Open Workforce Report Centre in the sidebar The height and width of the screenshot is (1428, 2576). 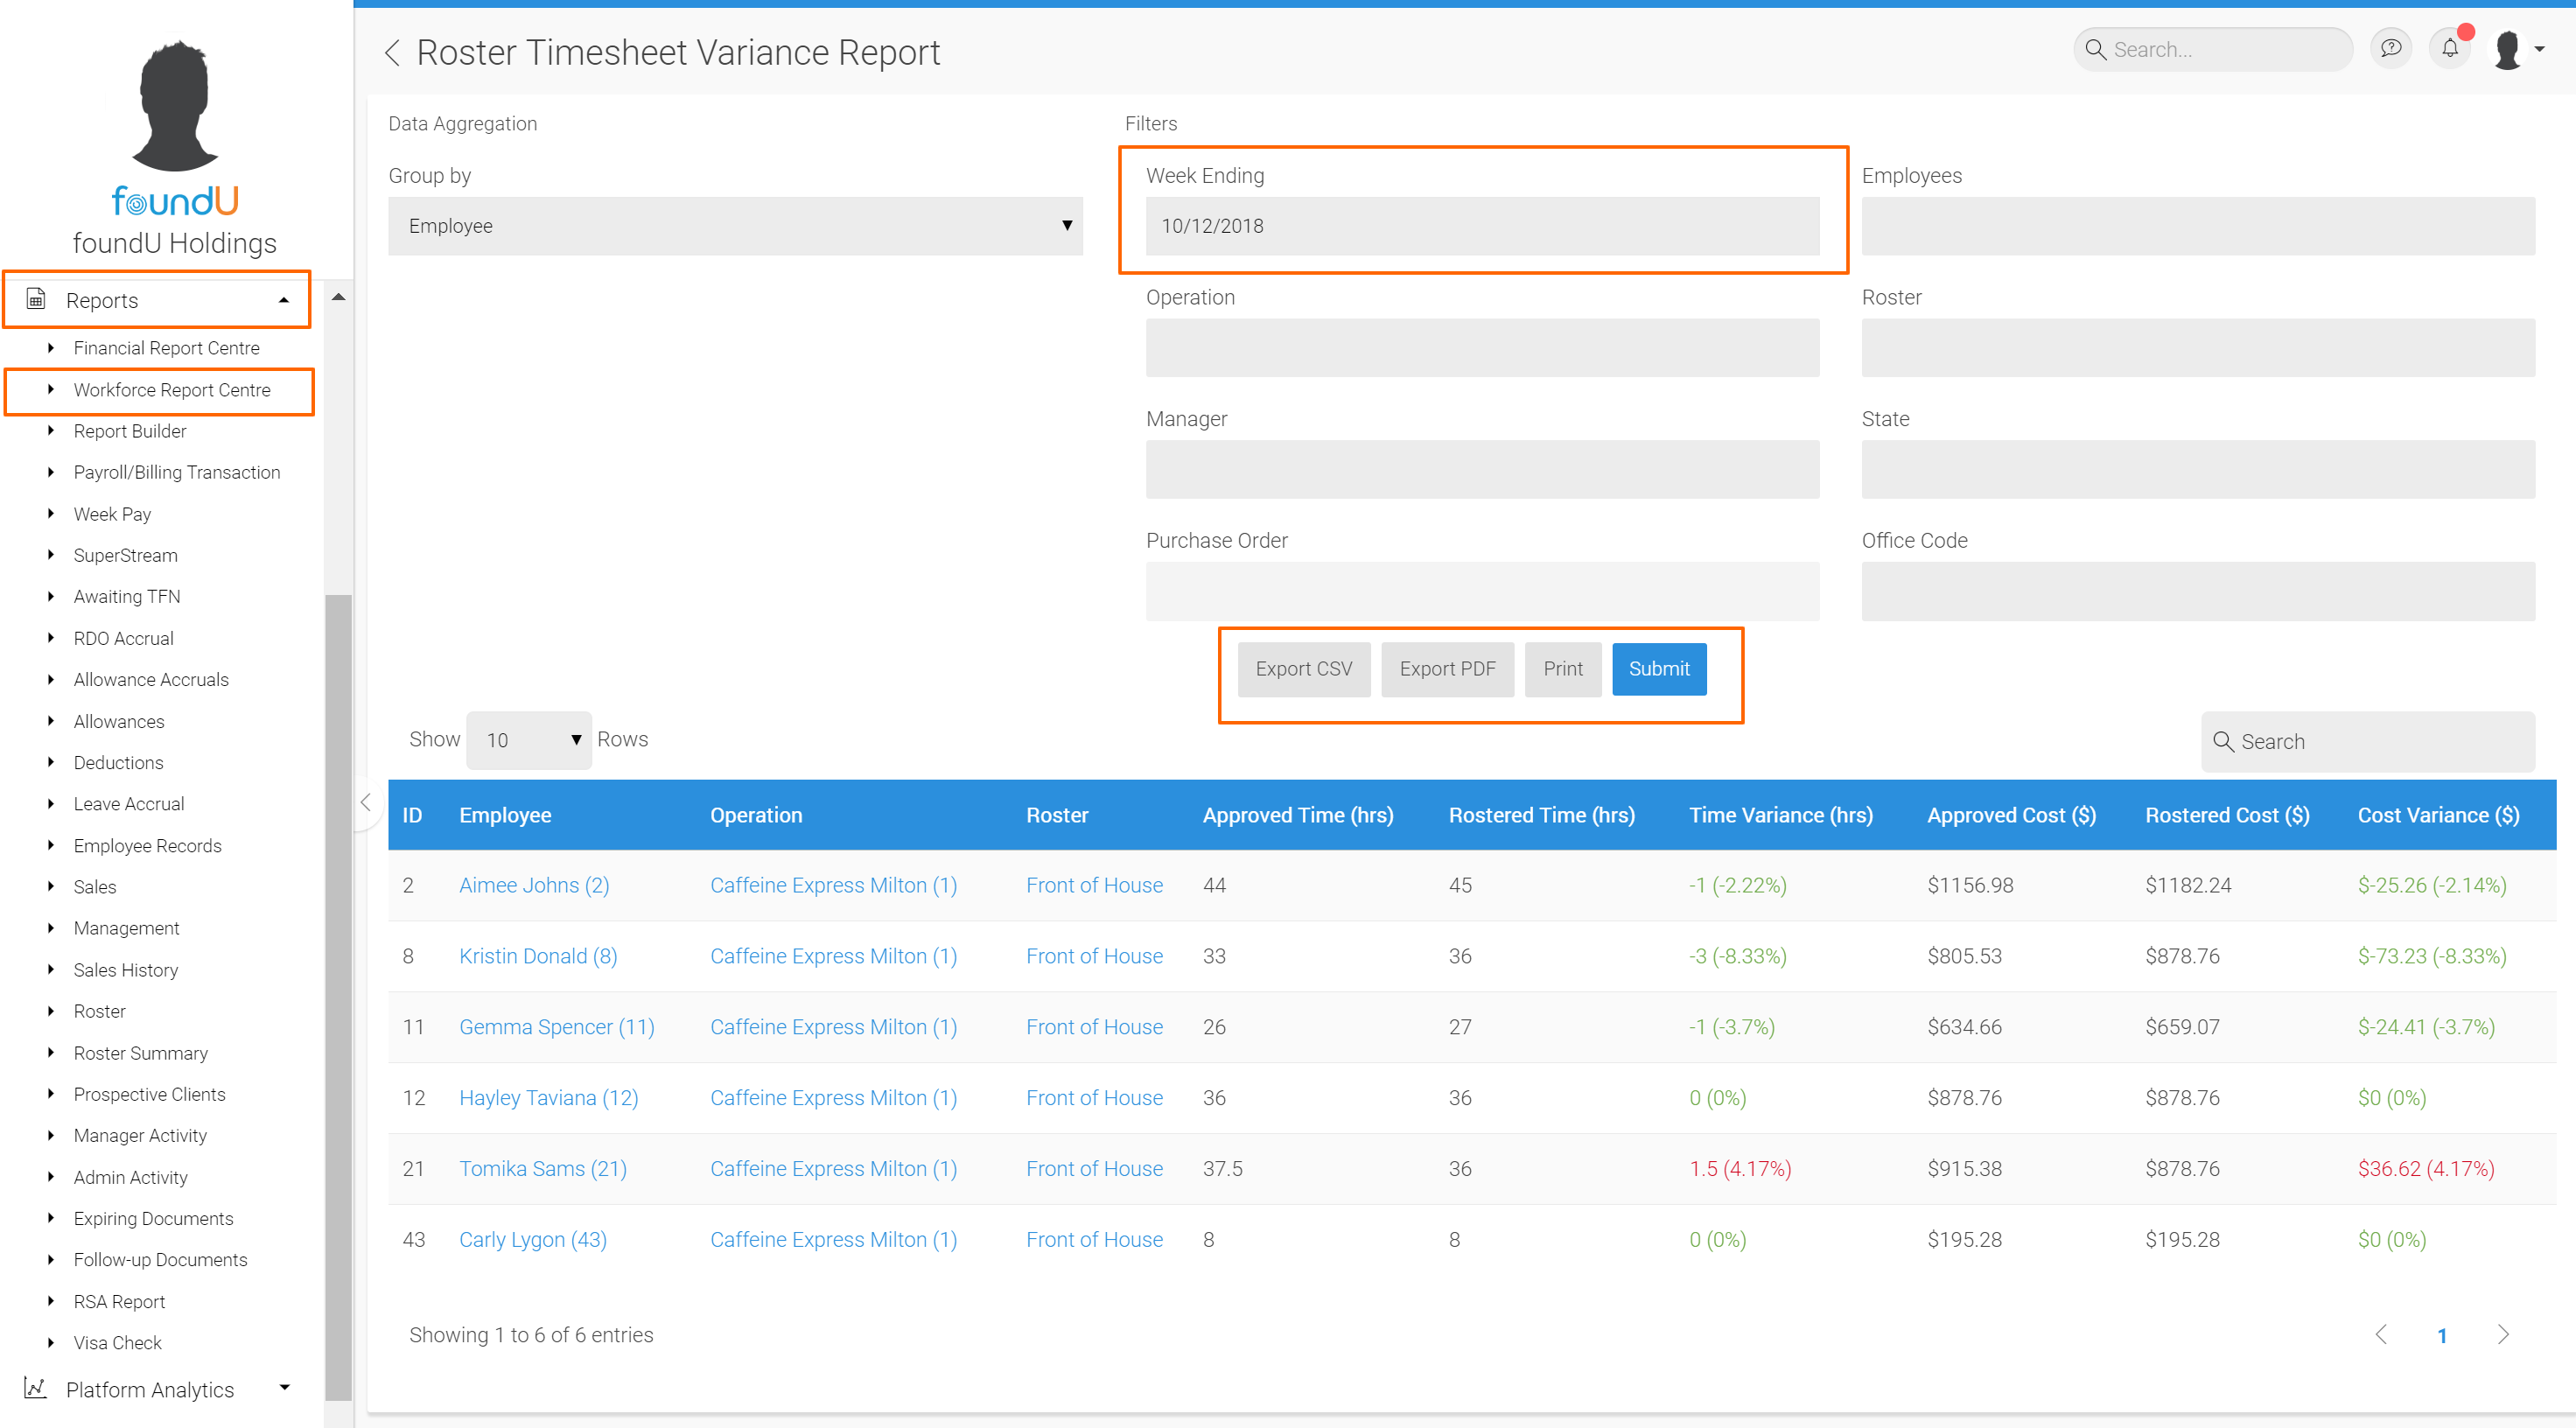(172, 390)
